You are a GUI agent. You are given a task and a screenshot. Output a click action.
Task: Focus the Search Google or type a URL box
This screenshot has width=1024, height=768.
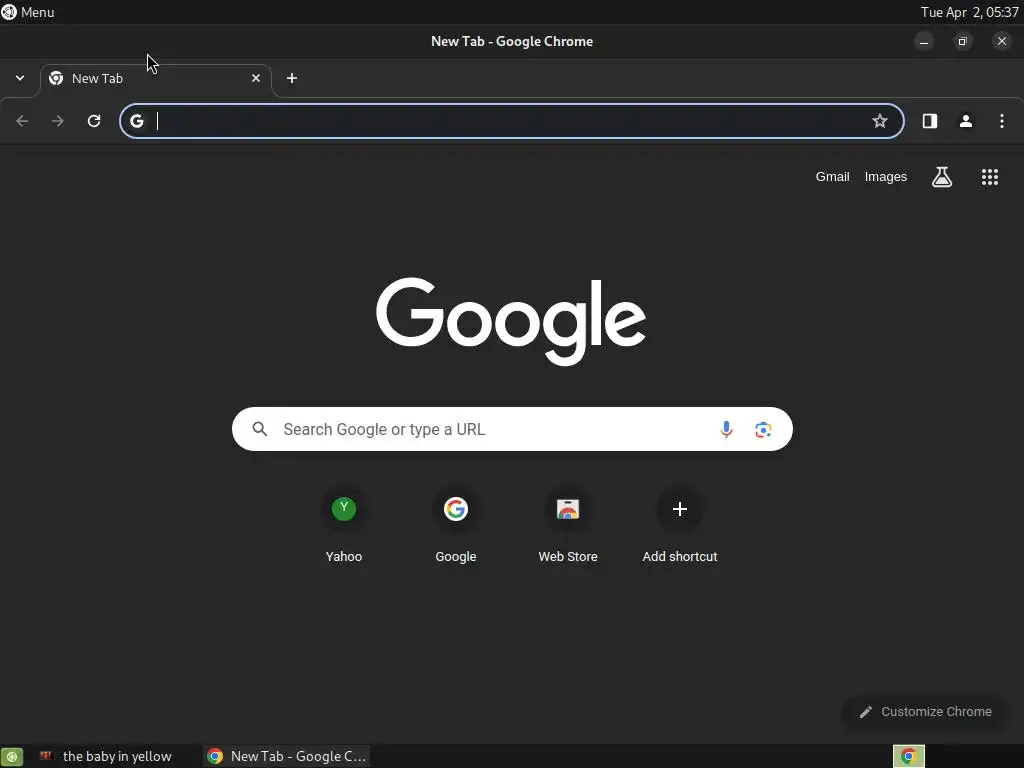[512, 429]
